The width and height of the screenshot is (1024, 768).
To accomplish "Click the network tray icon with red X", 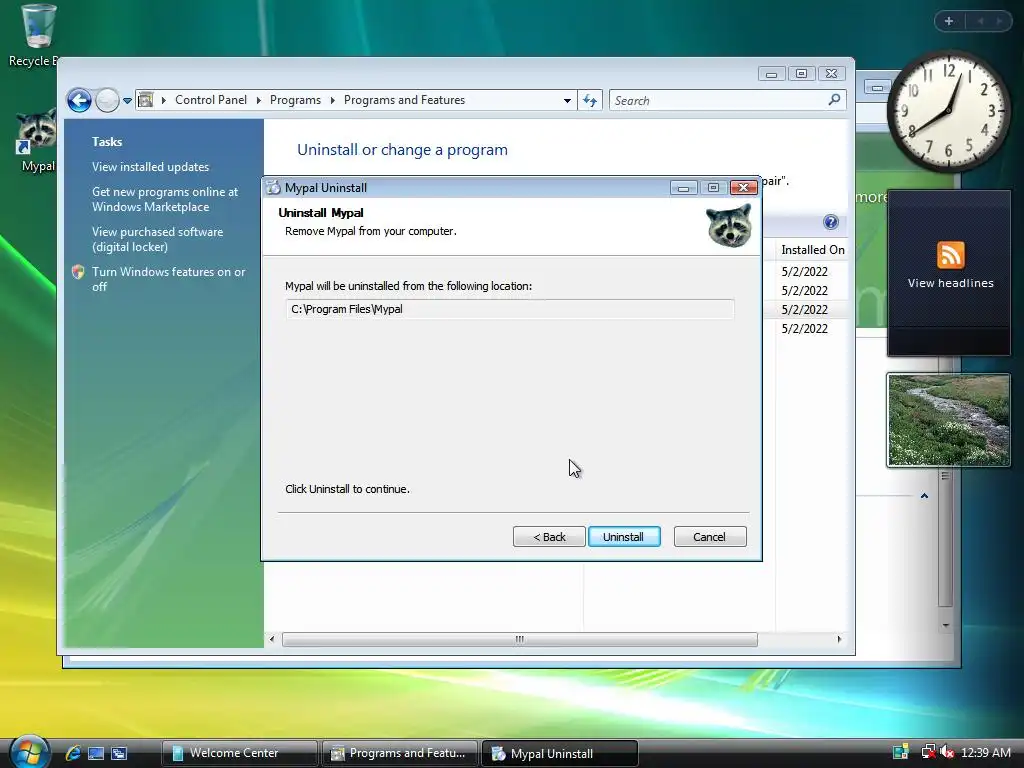I will [x=927, y=752].
